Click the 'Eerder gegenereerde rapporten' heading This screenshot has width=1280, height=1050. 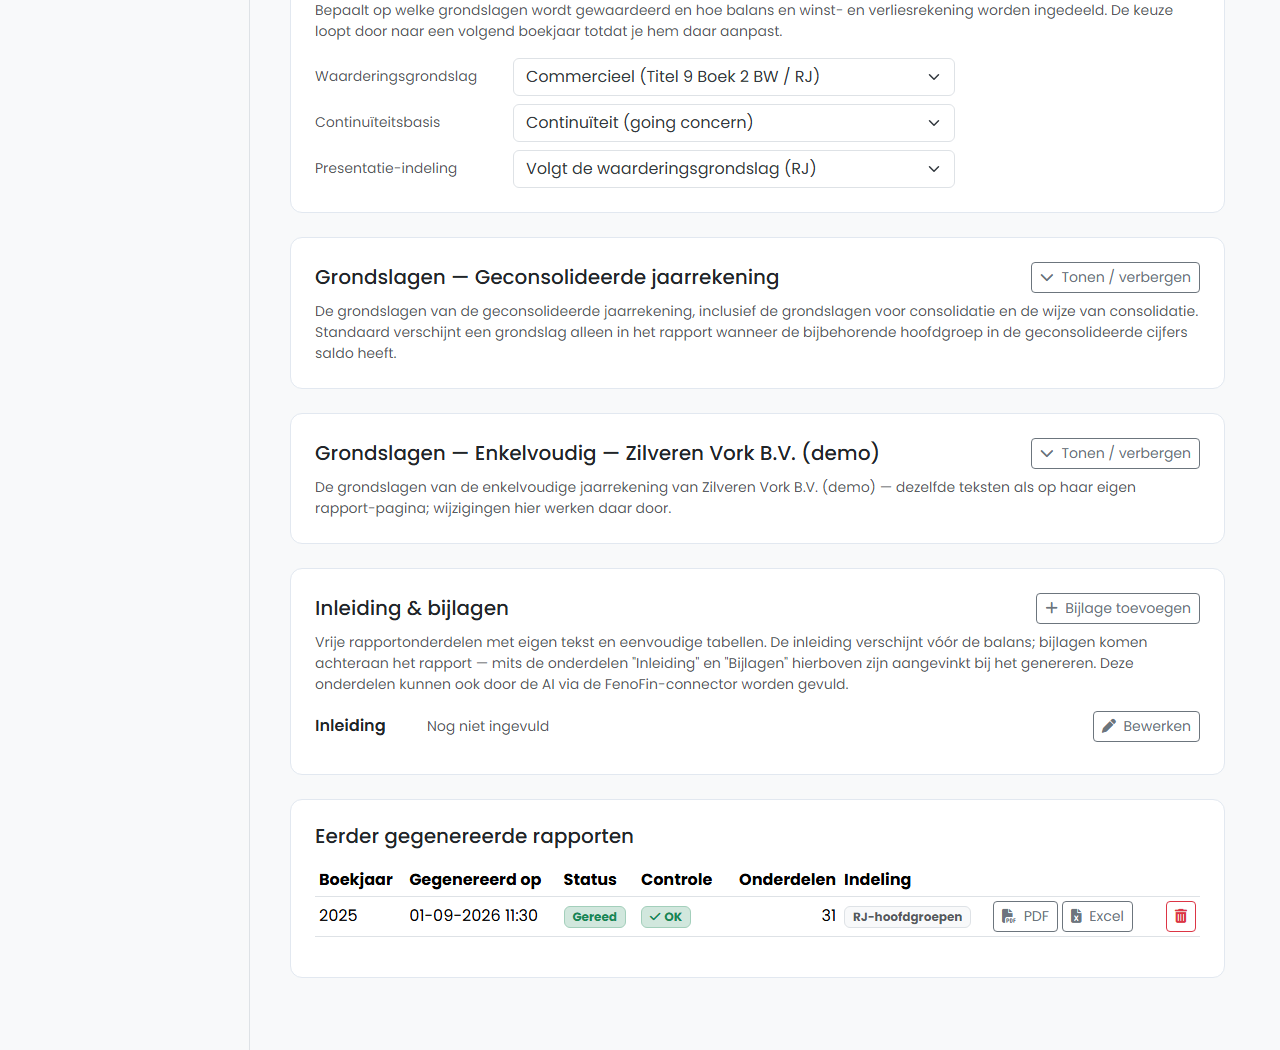pyautogui.click(x=474, y=836)
